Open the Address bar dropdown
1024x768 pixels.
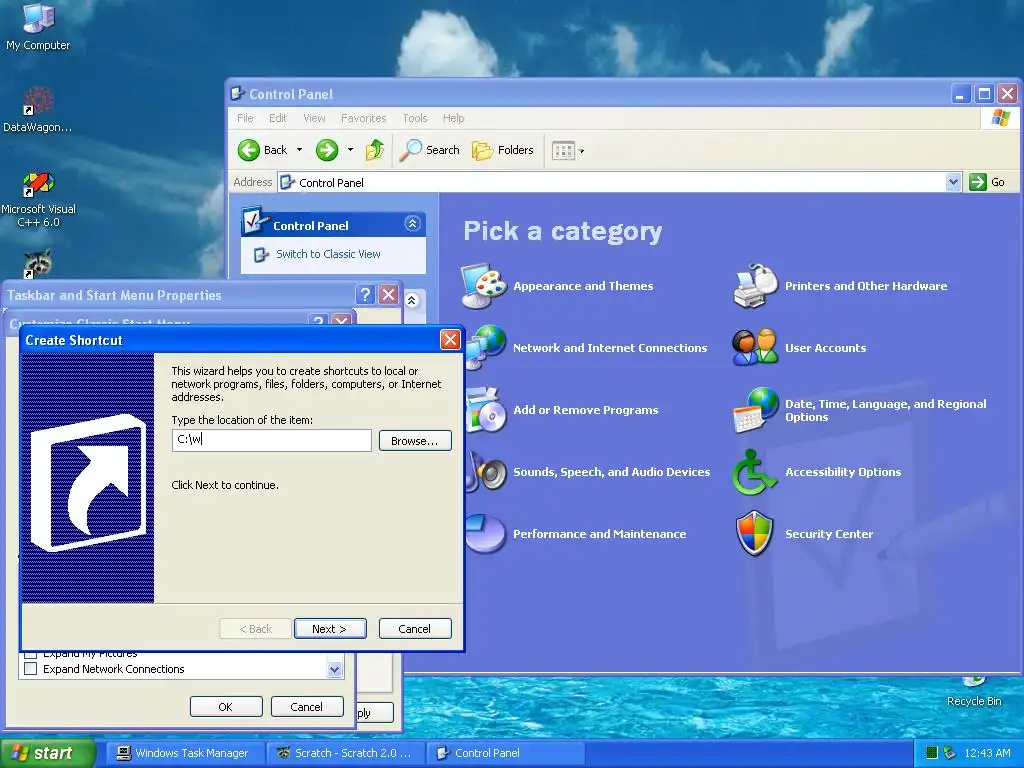[953, 182]
